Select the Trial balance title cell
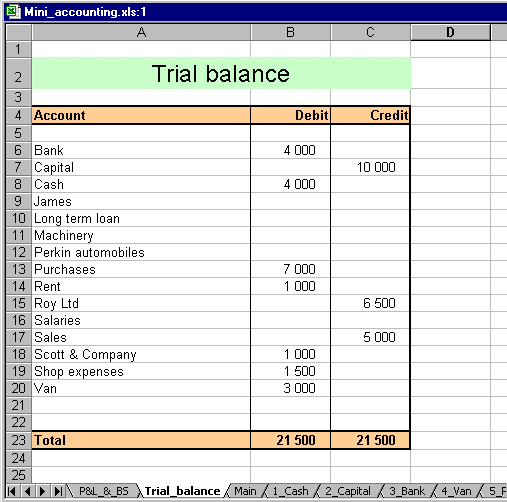507x502 pixels. coord(221,73)
